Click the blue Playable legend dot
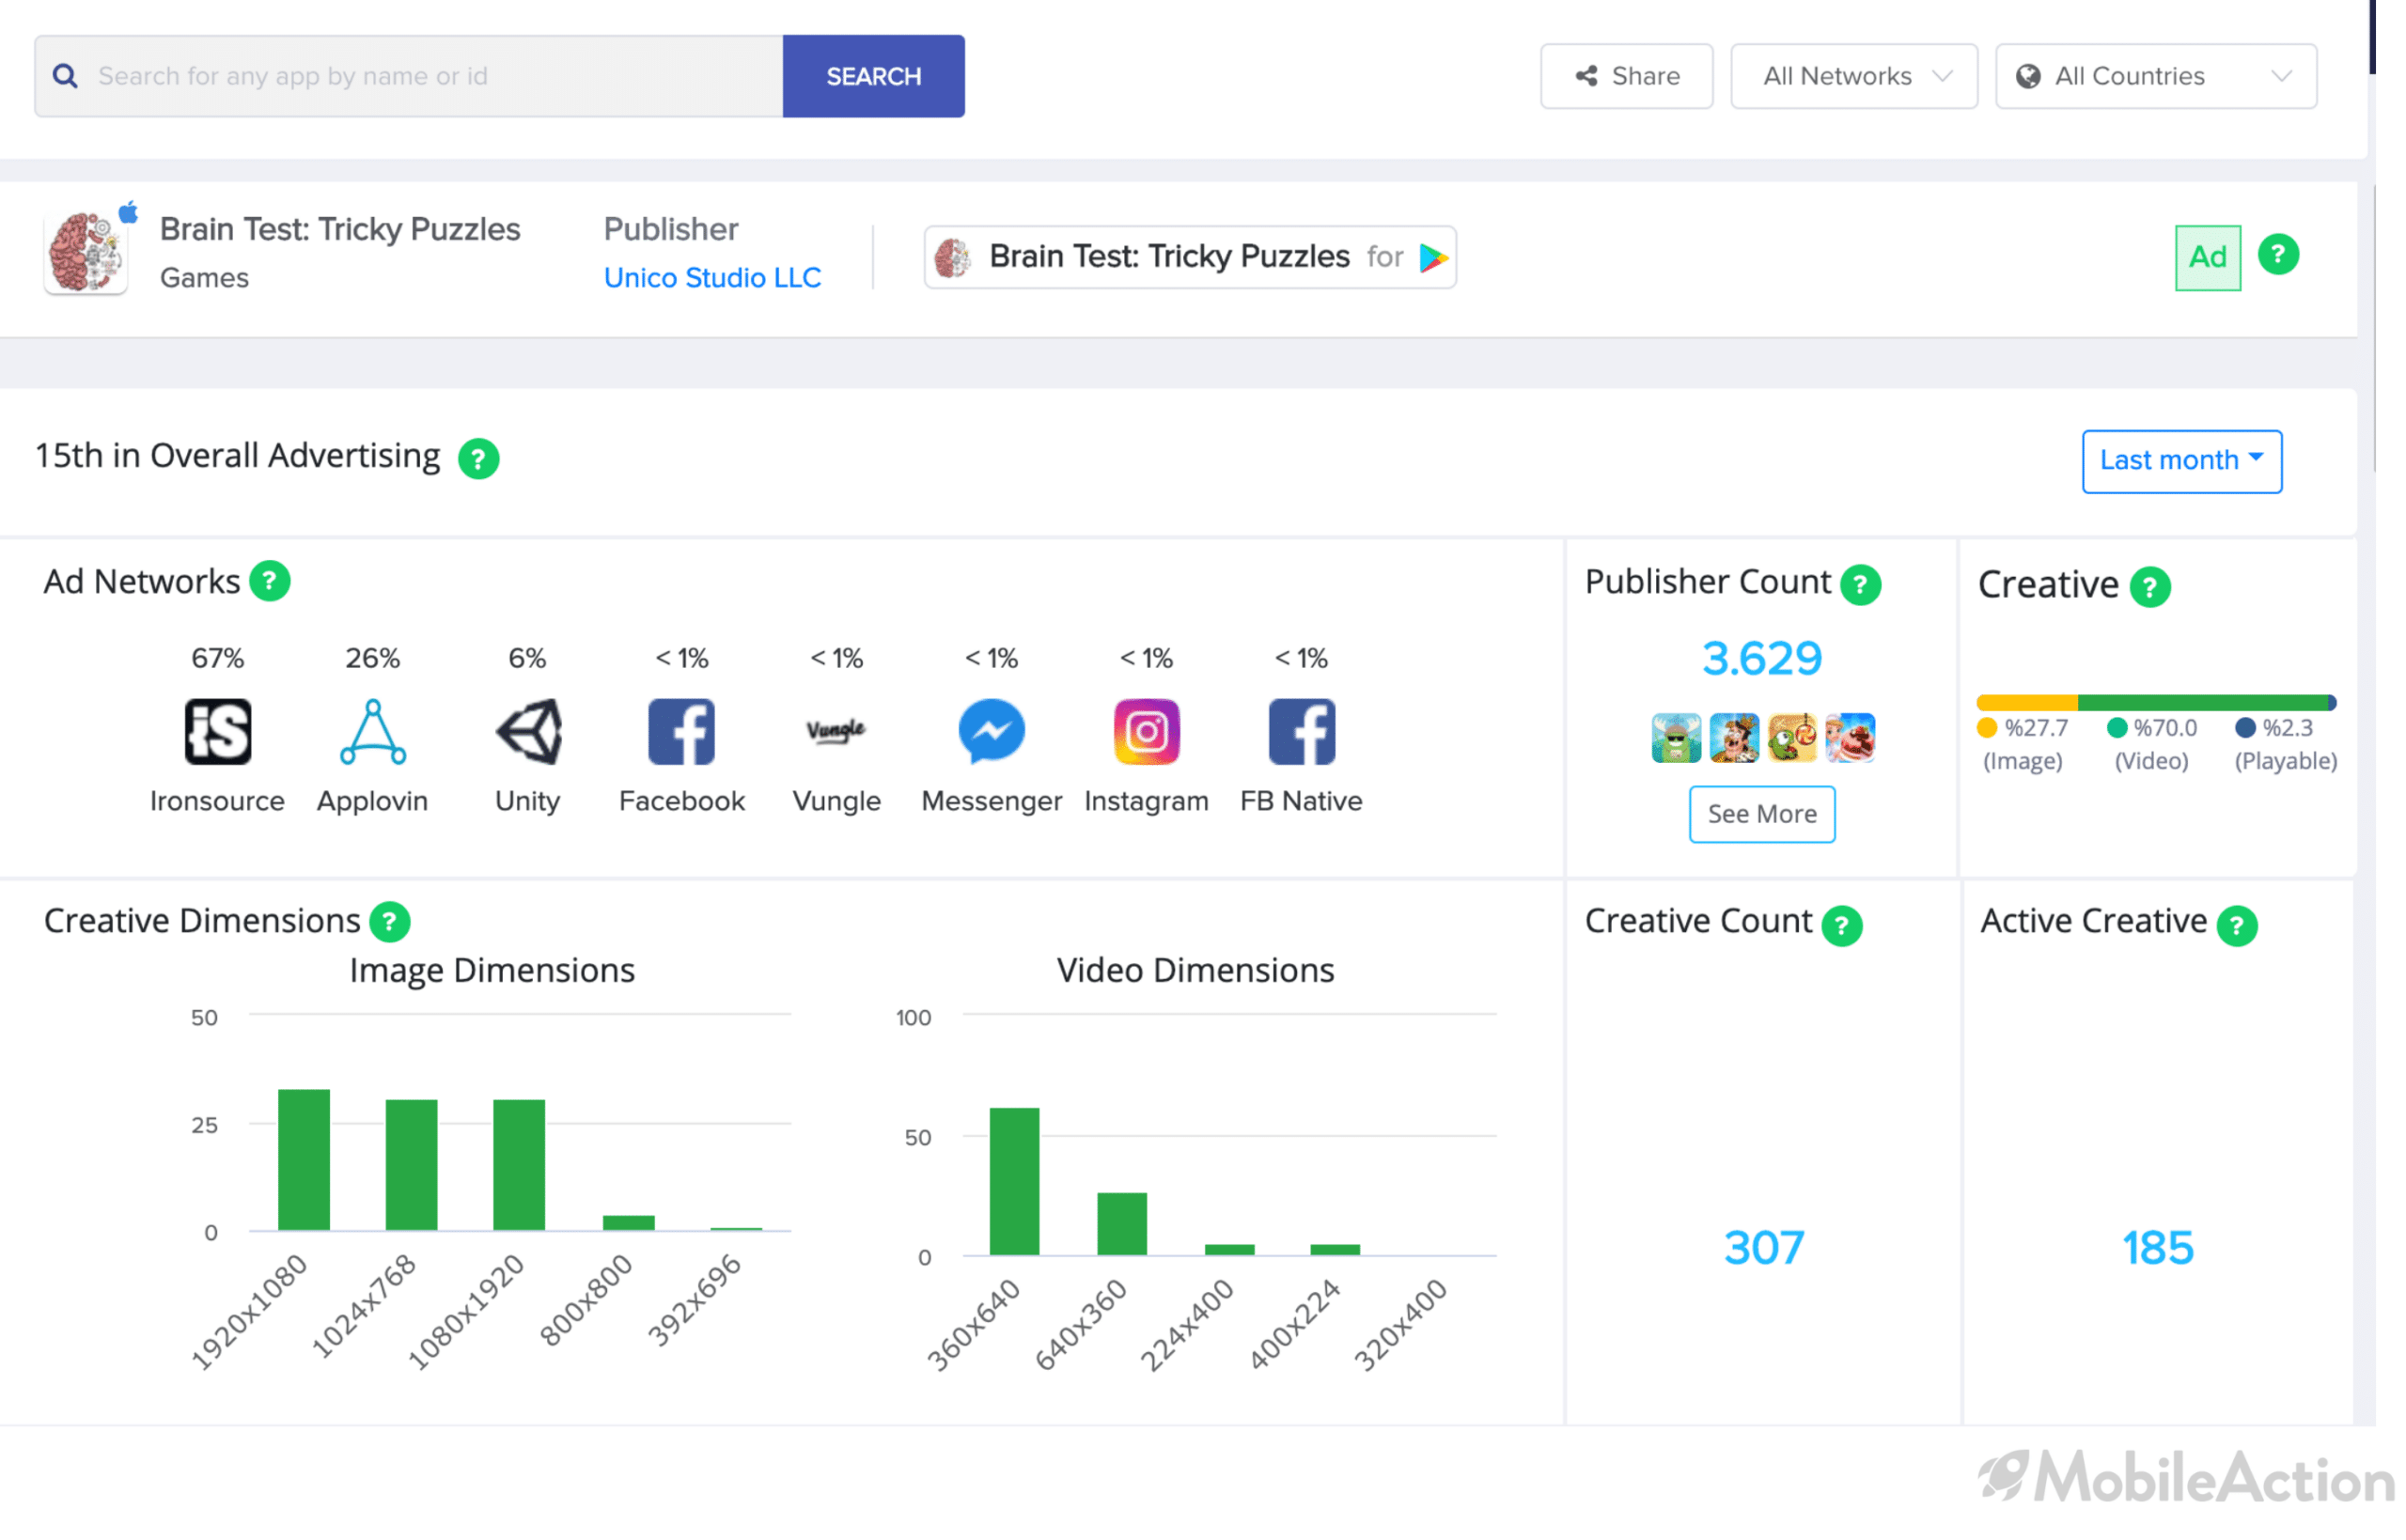Screen dimensions: 2406x1540 (x=2245, y=728)
